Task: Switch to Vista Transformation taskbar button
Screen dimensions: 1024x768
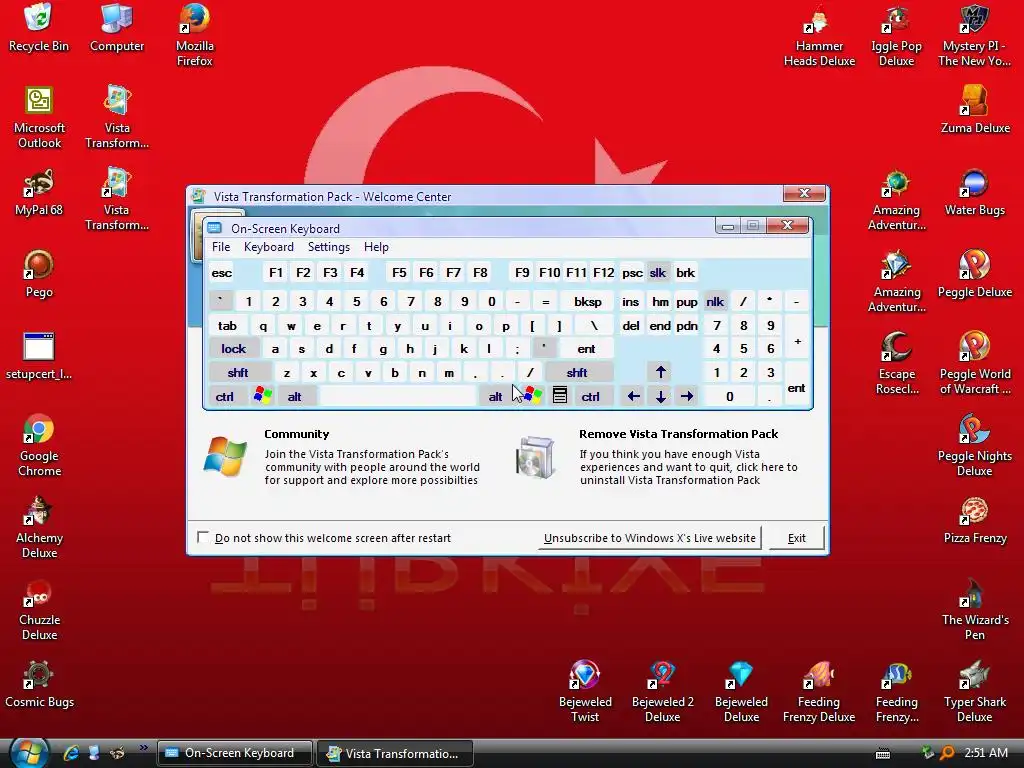Action: pyautogui.click(x=394, y=753)
